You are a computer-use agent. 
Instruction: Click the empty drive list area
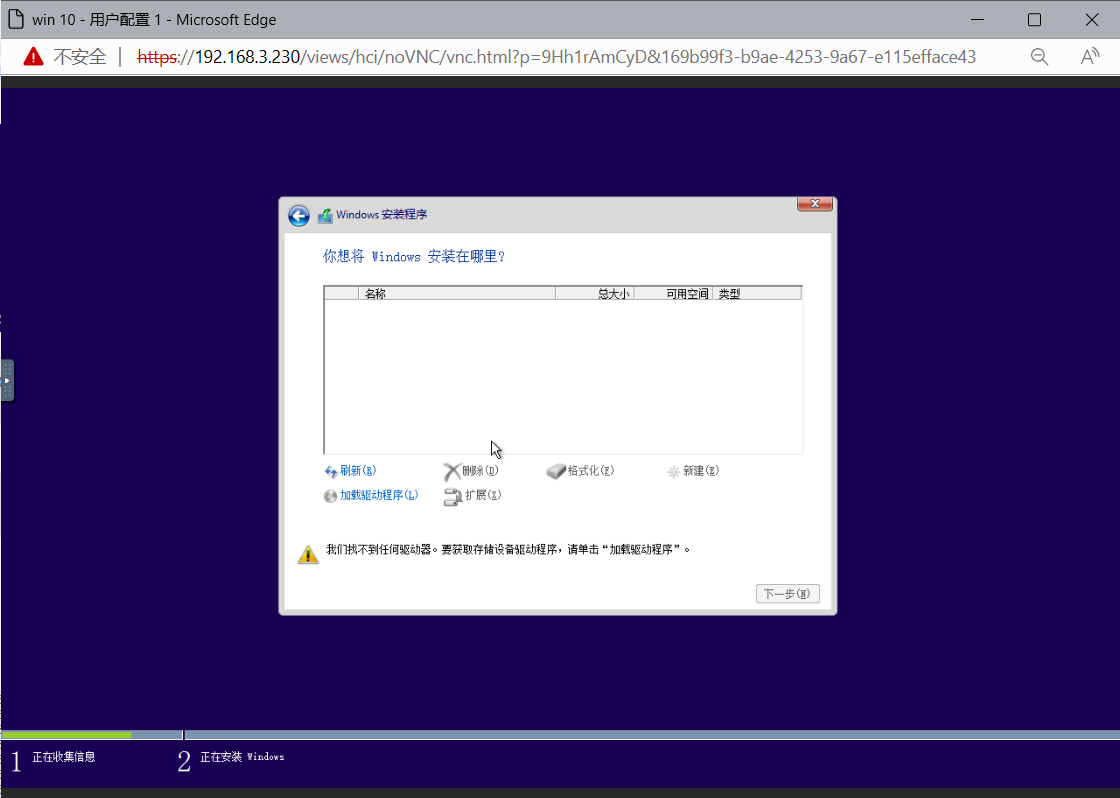[x=563, y=376]
